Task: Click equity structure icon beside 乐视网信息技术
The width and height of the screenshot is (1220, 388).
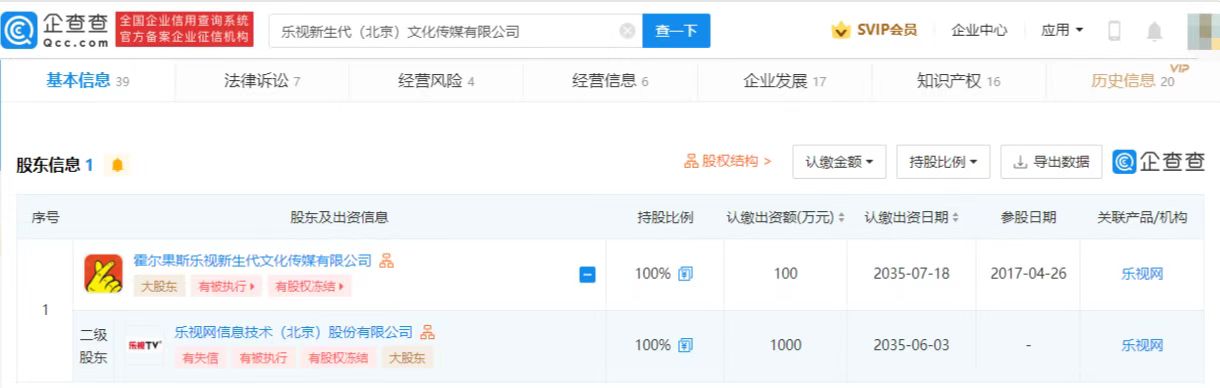Action: pos(427,332)
